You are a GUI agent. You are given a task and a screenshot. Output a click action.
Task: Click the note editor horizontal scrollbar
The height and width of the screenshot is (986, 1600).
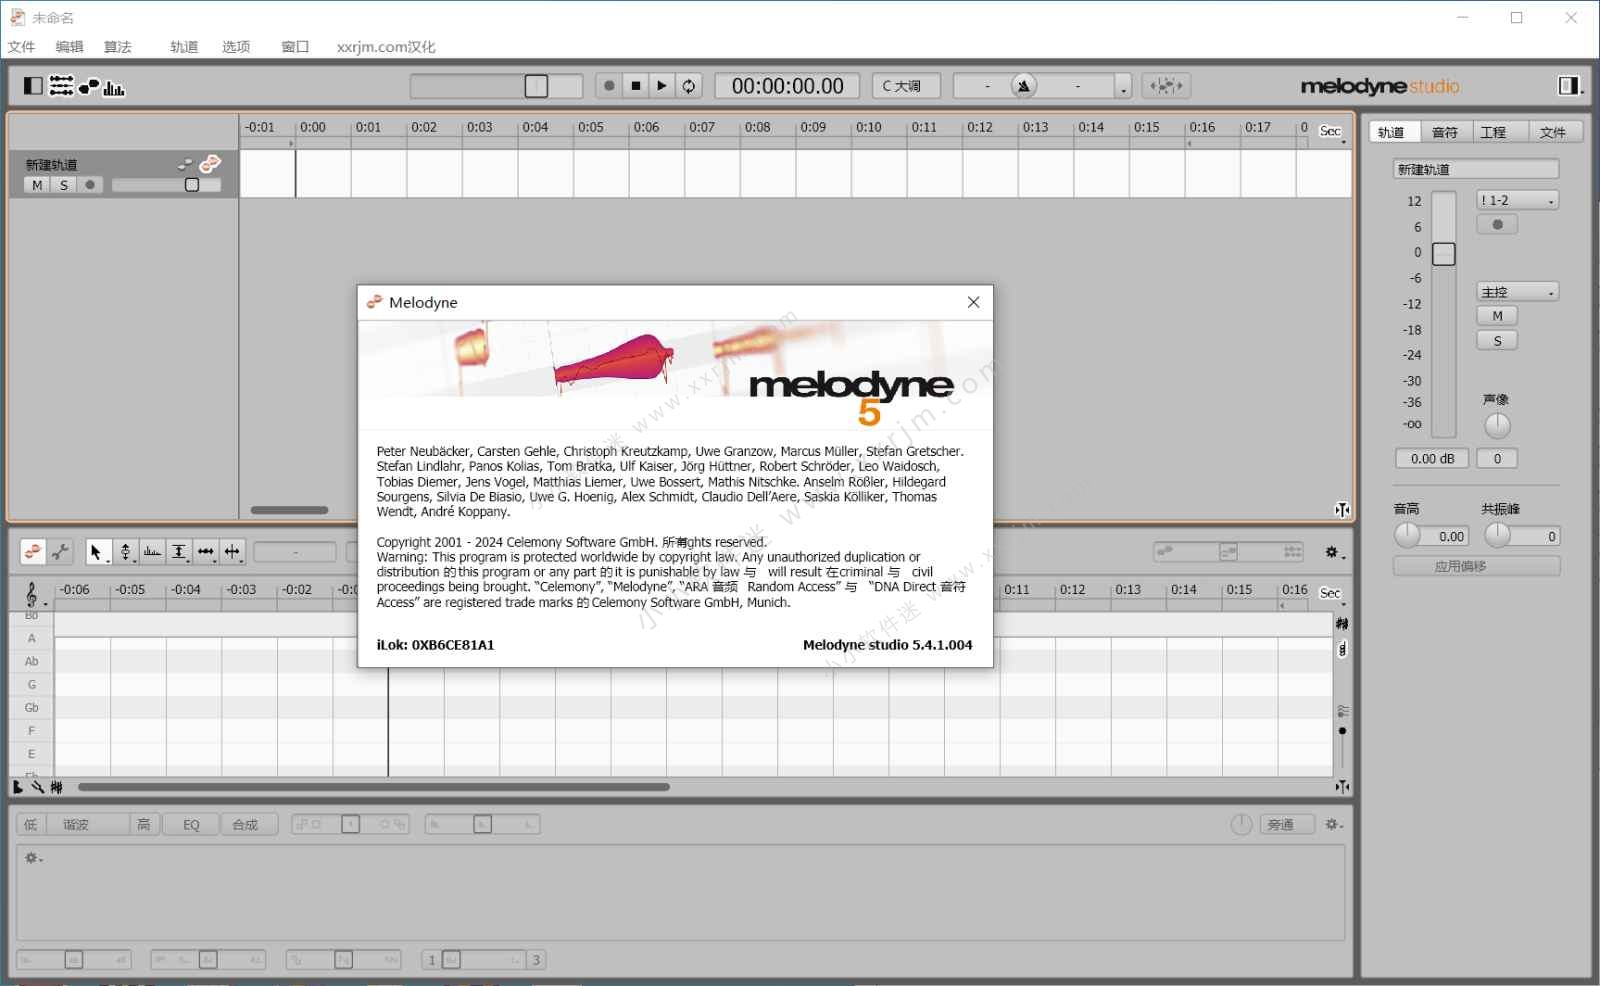[x=374, y=787]
